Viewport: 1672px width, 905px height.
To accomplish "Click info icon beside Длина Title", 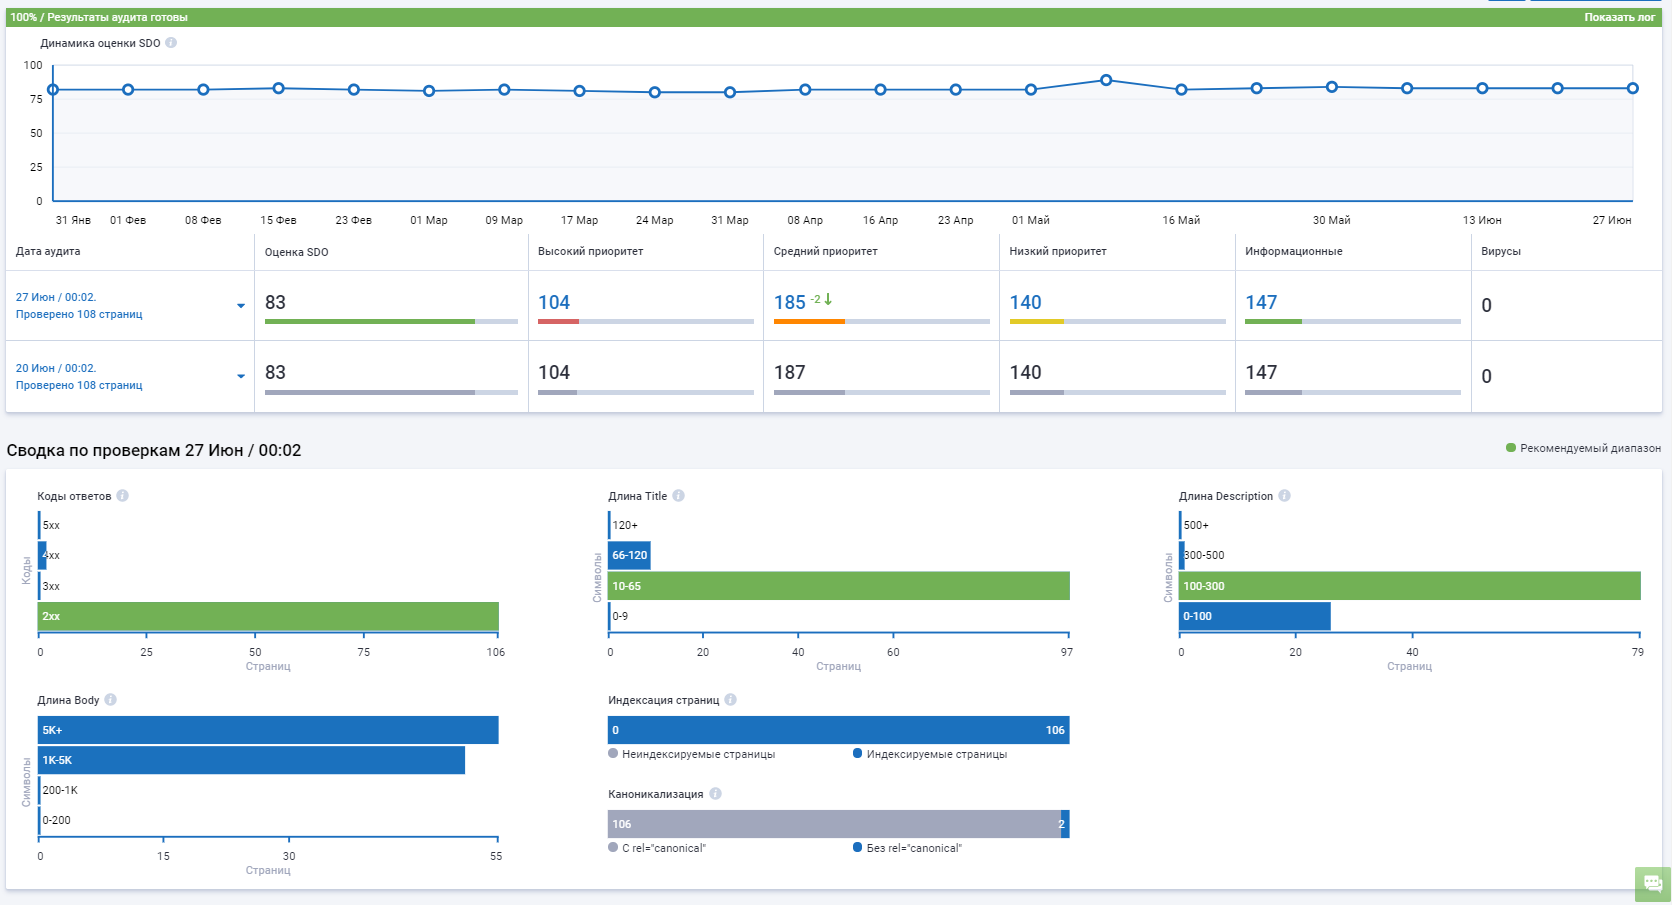I will (678, 496).
